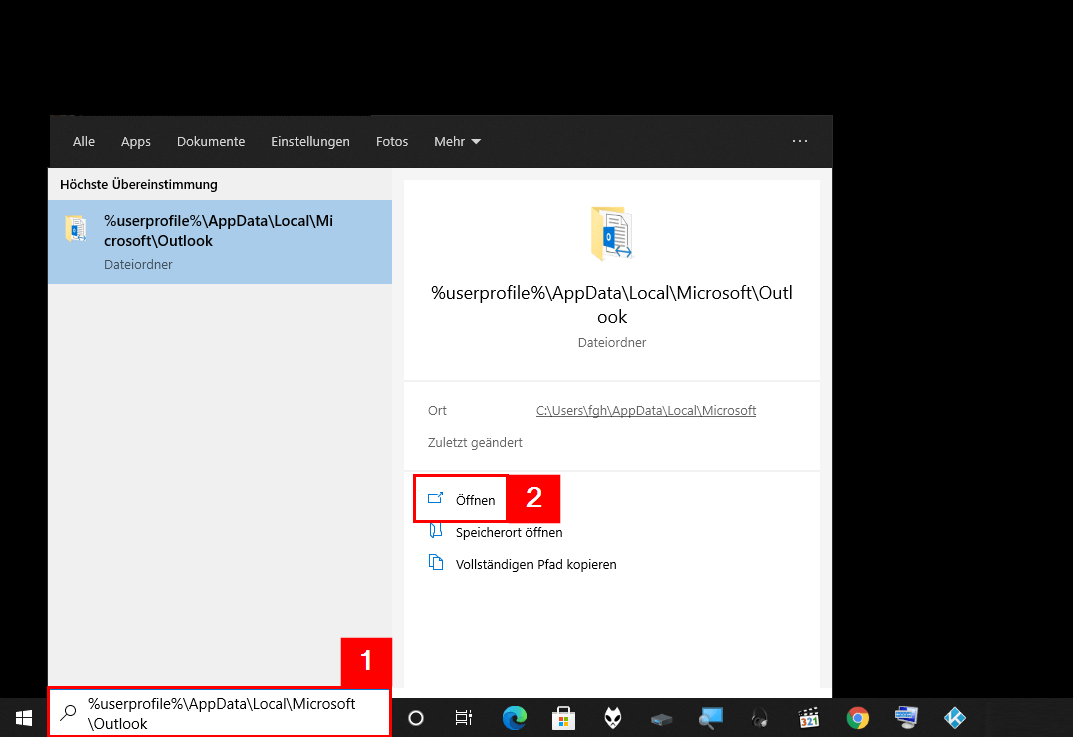
Task: Launch Microsoft Edge from the taskbar
Action: tap(515, 718)
